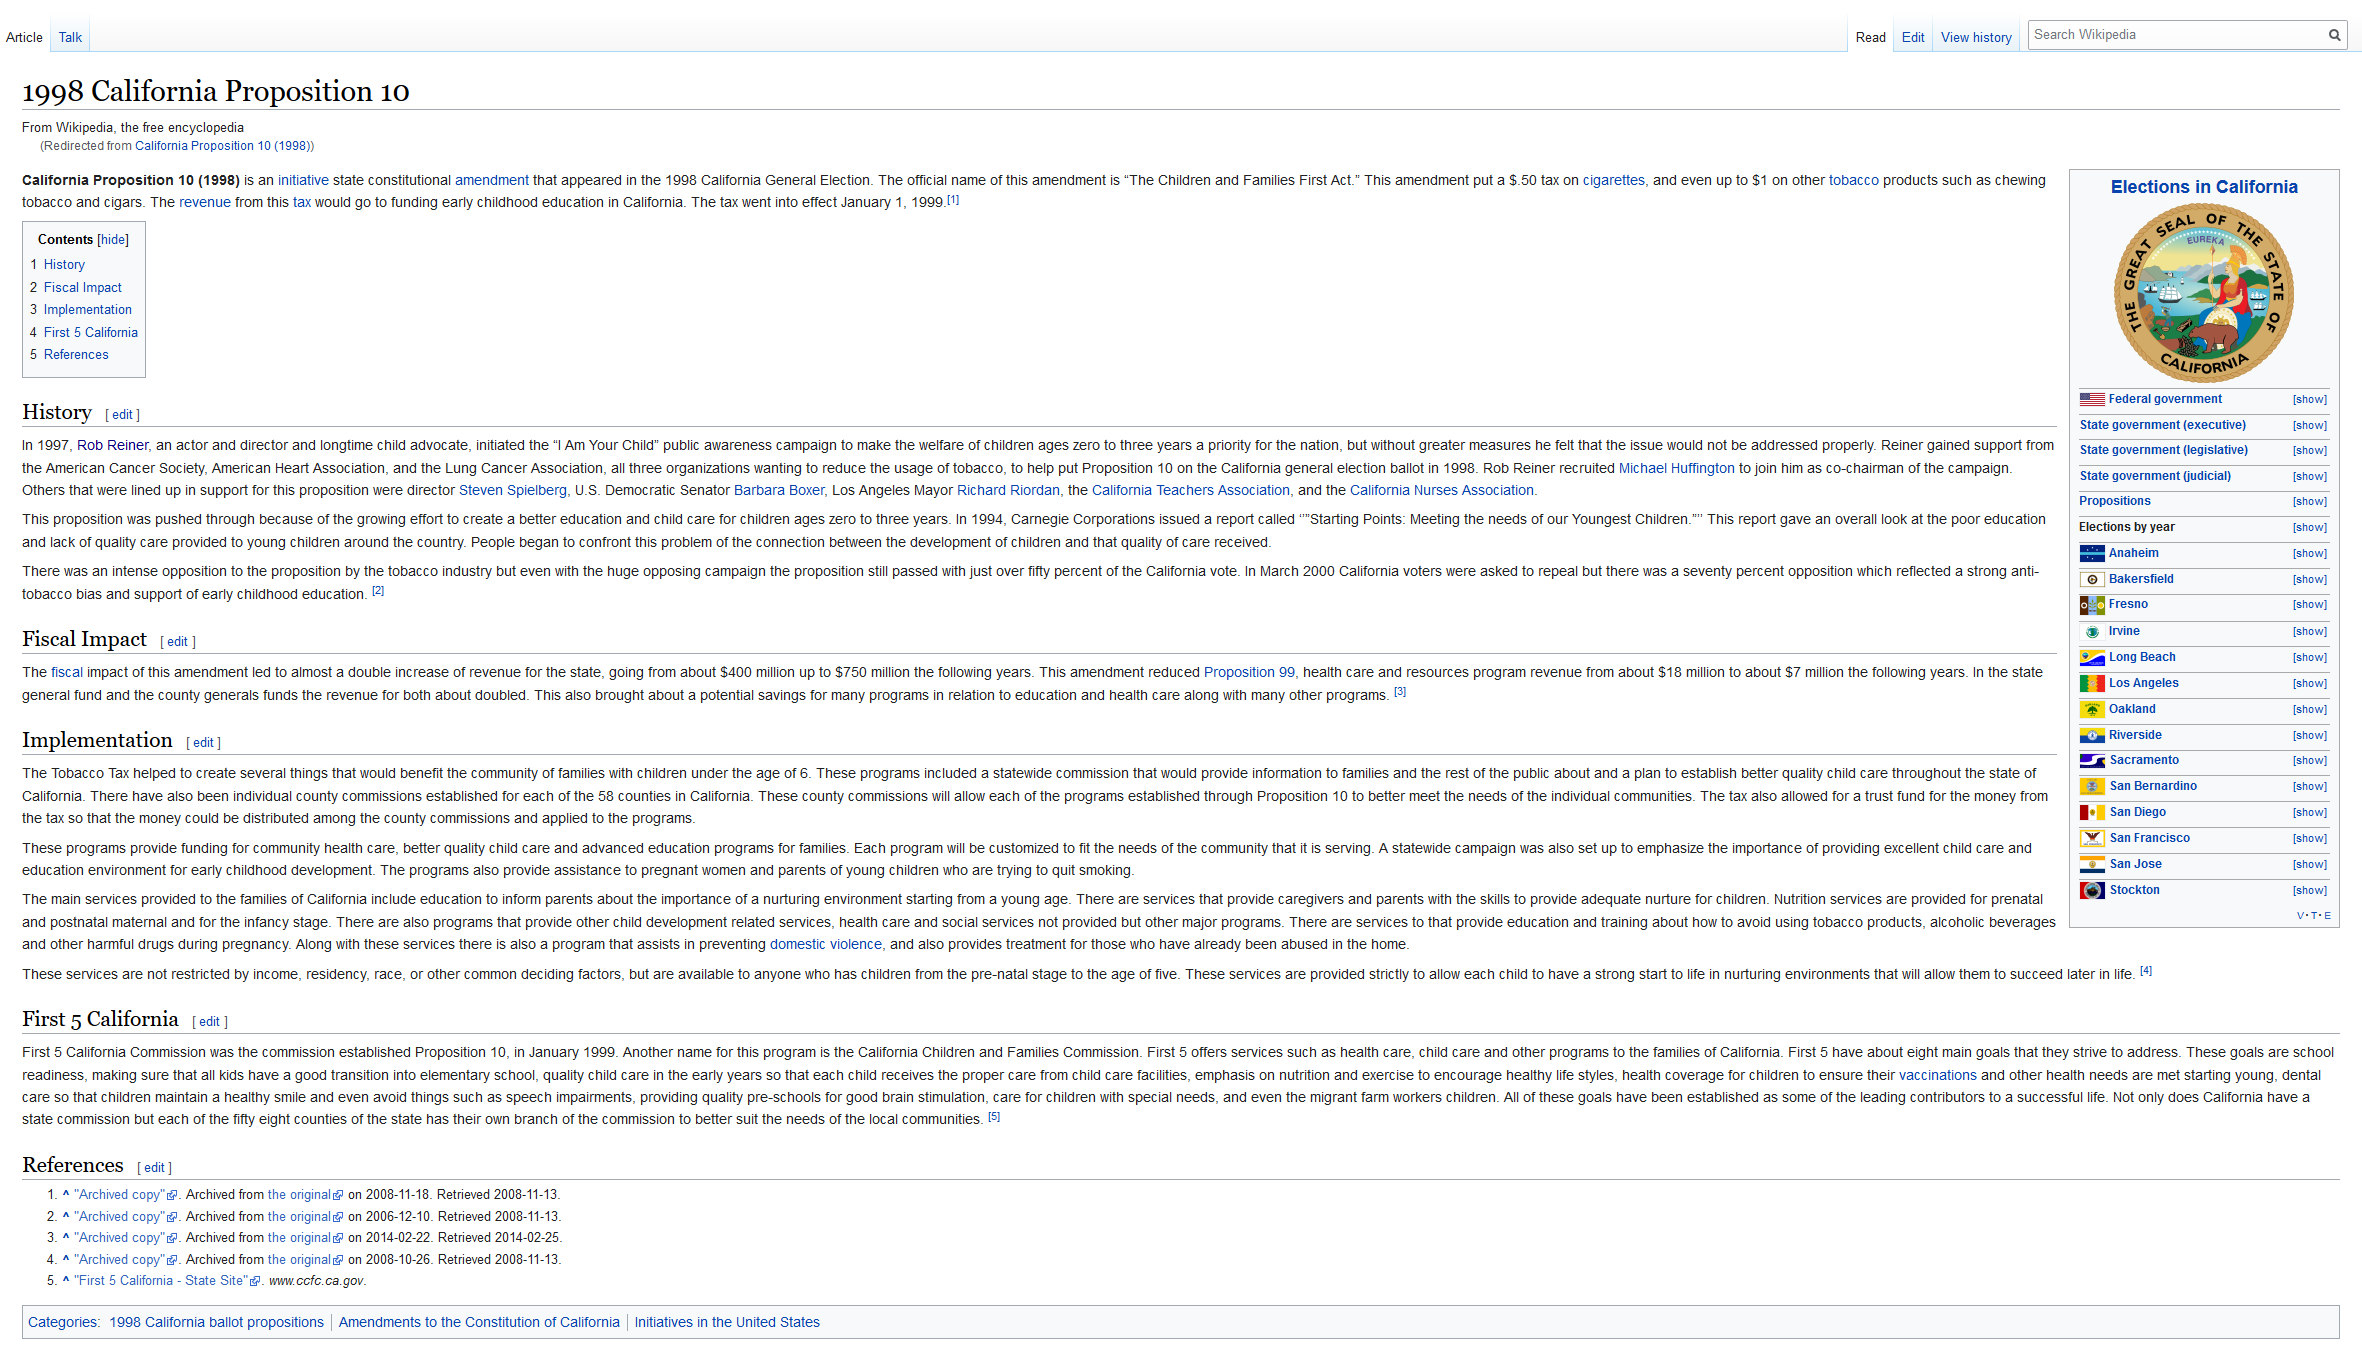Click the Irvine seal icon
The height and width of the screenshot is (1355, 2362).
coord(2092,631)
